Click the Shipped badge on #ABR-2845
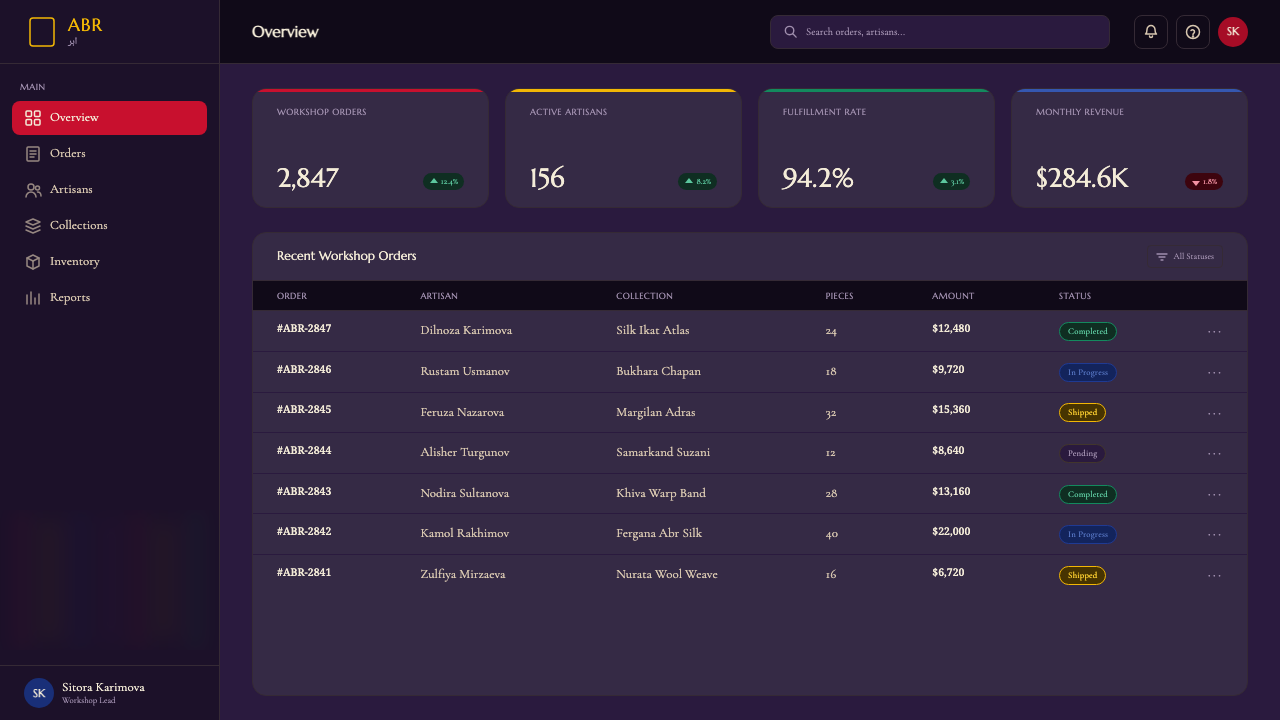Viewport: 1280px width, 720px height. coord(1082,412)
